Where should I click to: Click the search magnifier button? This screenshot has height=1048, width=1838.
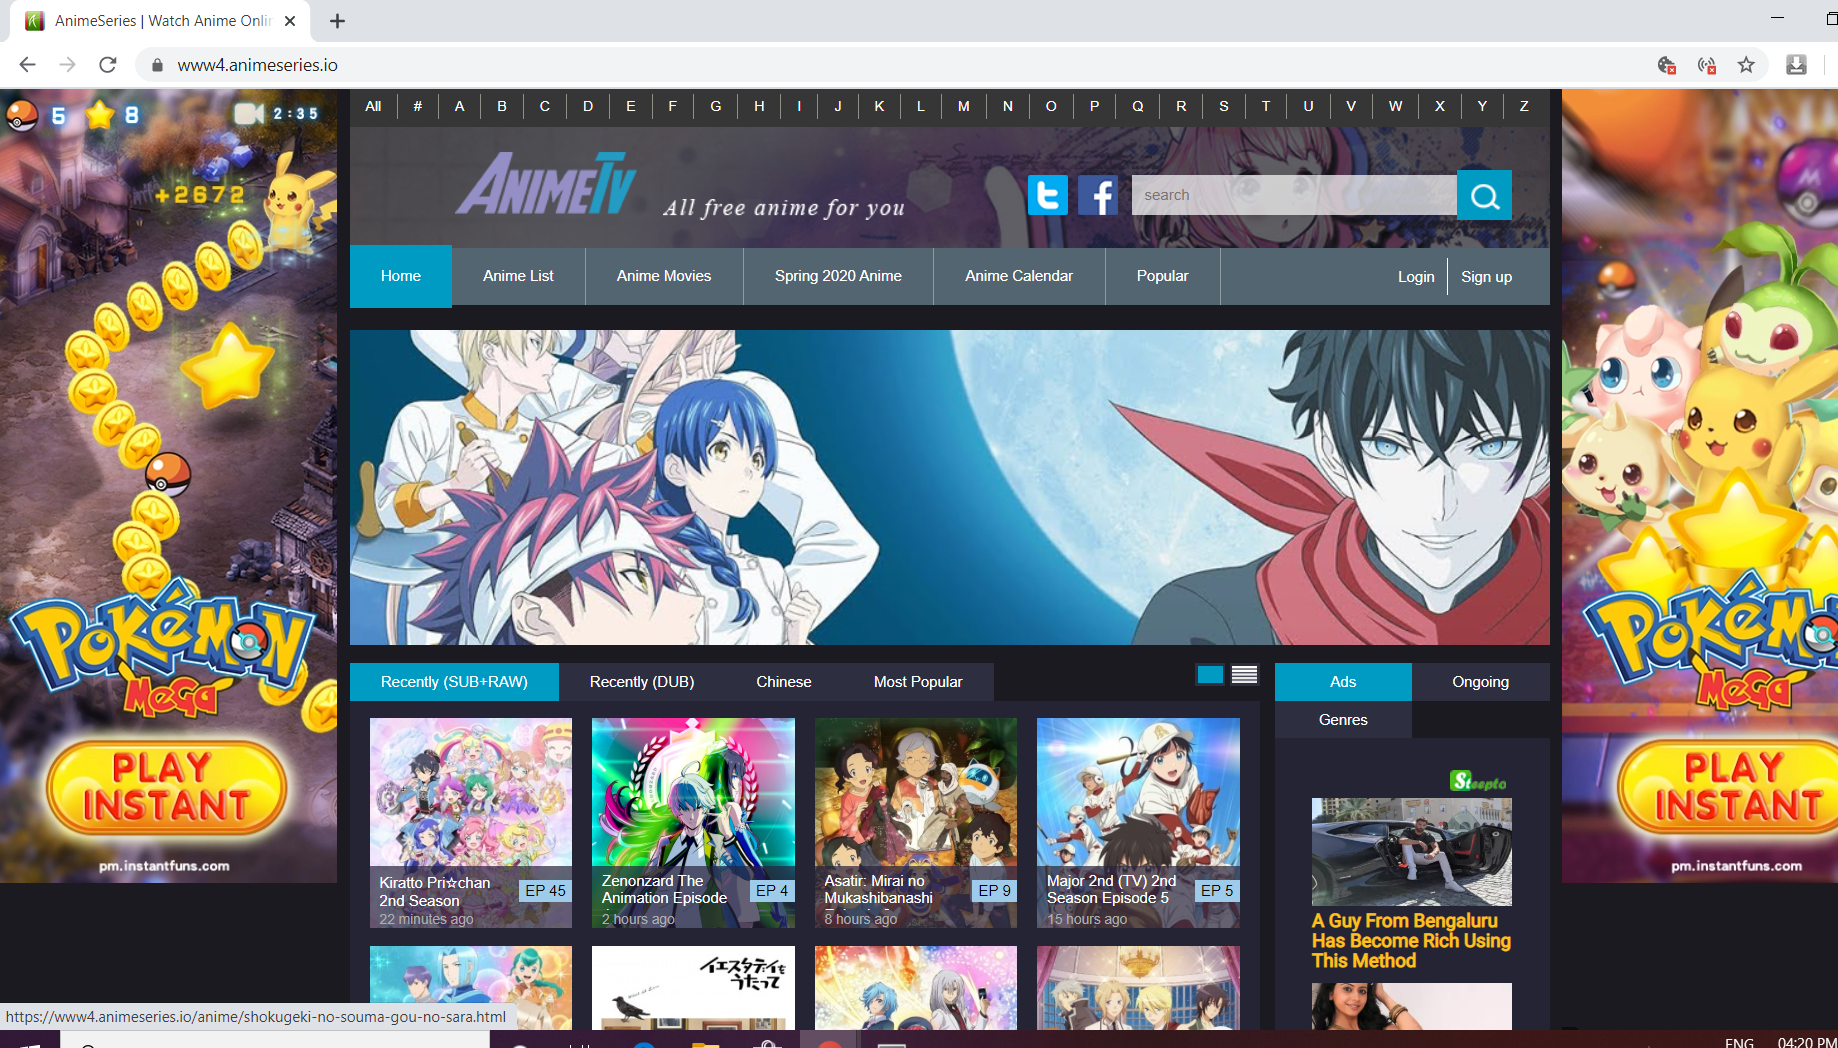(x=1484, y=195)
